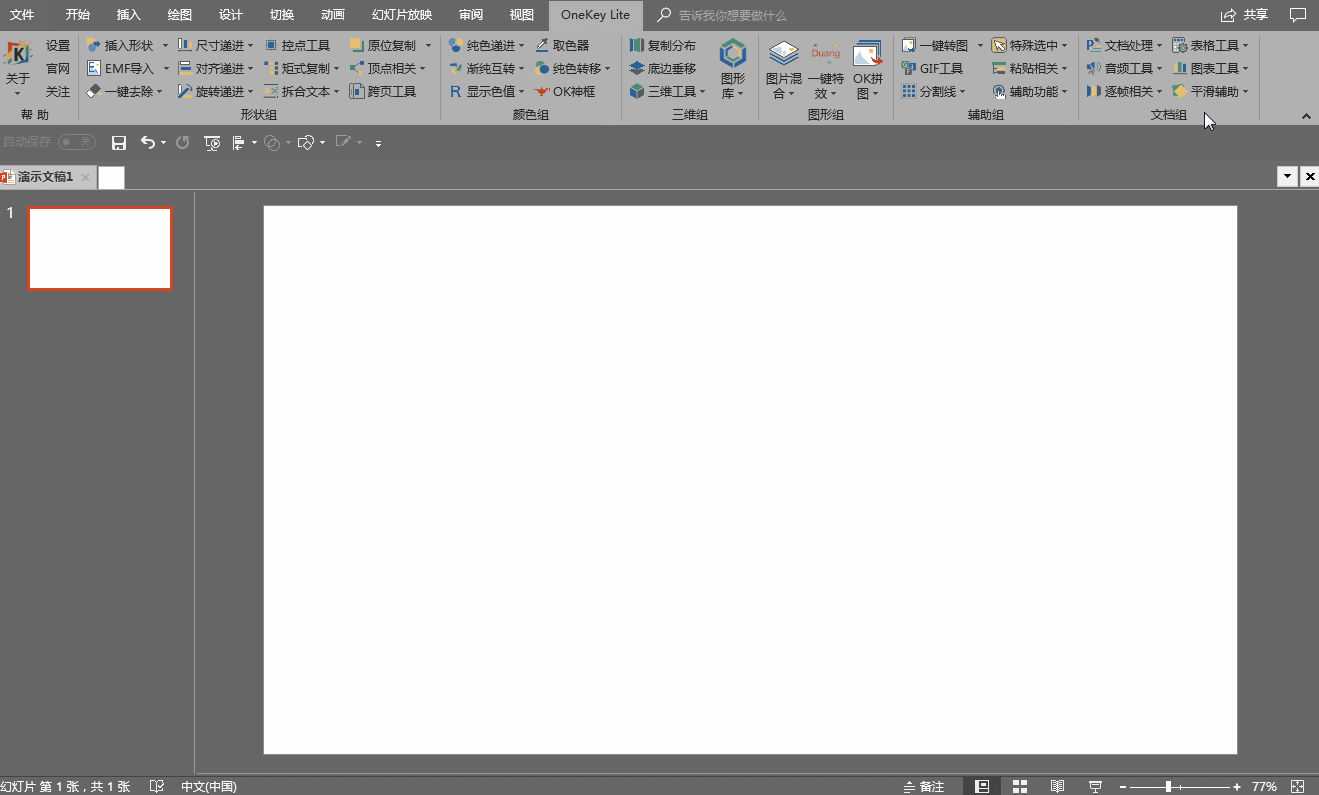Expand the 图形库 dropdown
Screen dimensions: 1319x795
733,70
